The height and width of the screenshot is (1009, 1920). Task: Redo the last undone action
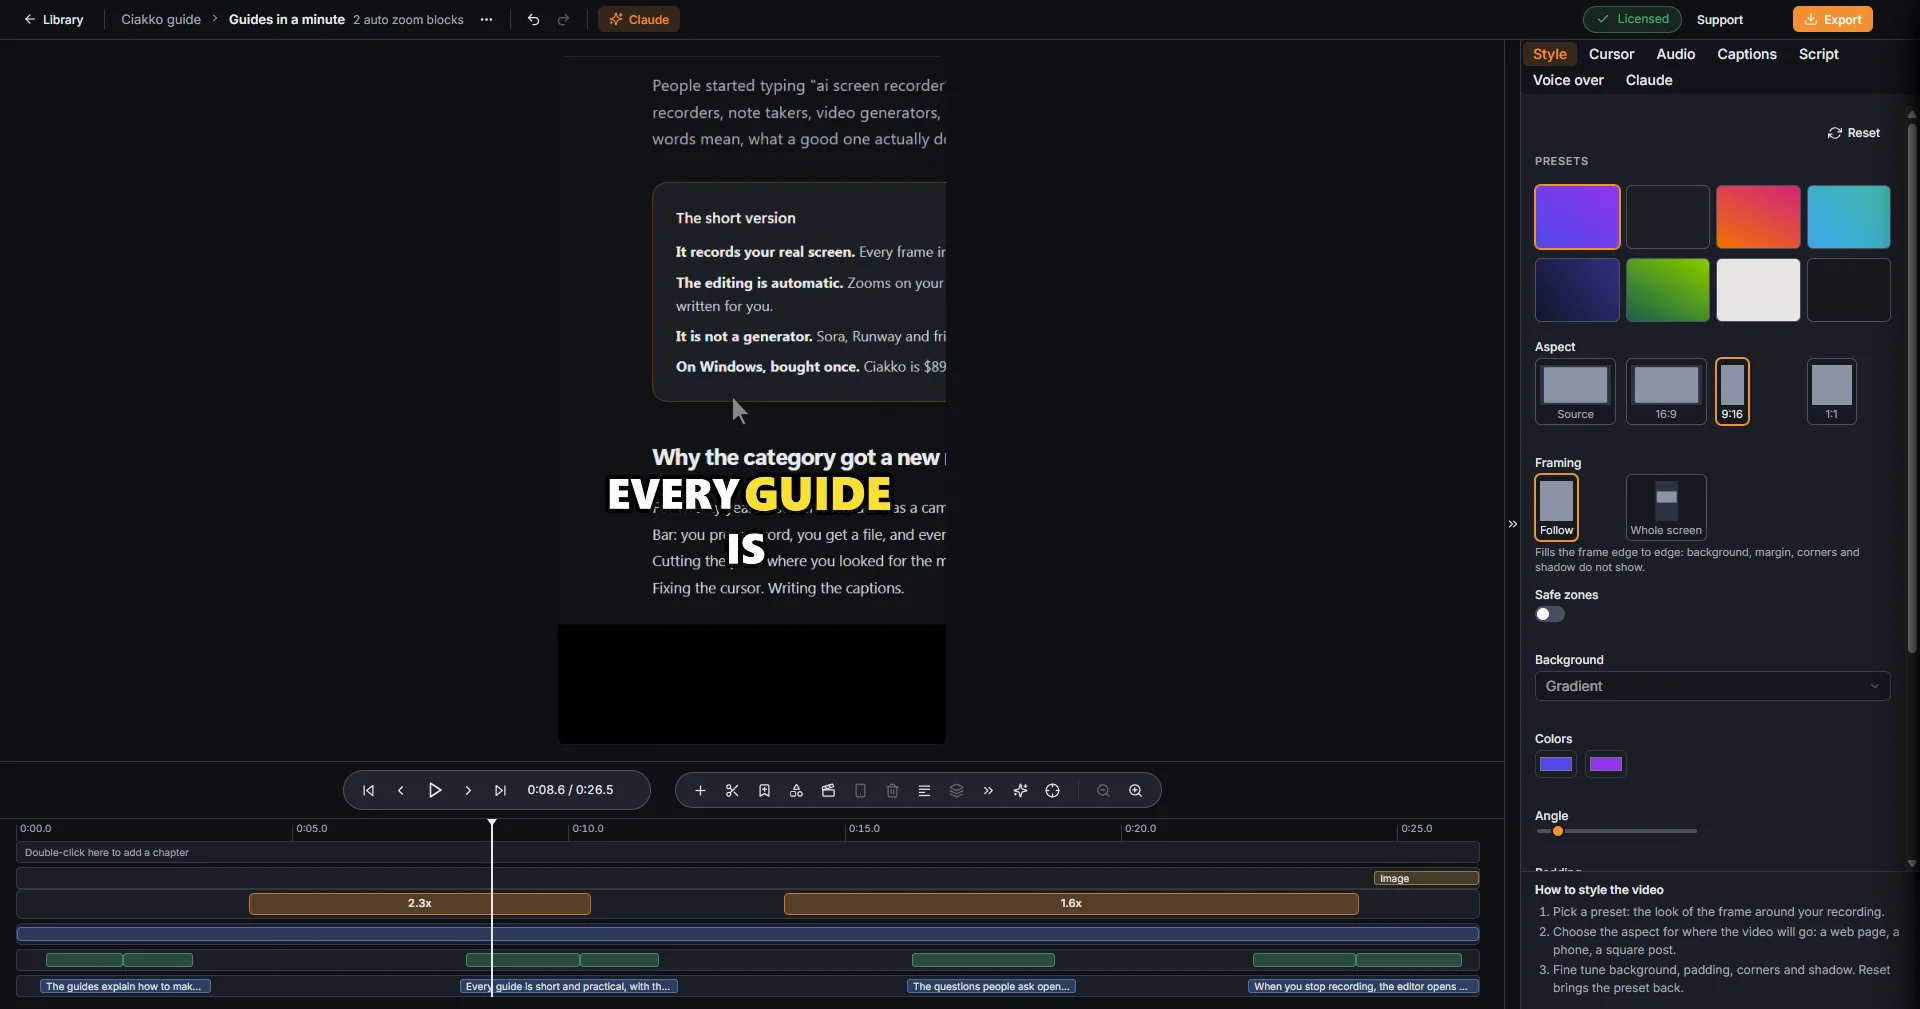point(563,19)
